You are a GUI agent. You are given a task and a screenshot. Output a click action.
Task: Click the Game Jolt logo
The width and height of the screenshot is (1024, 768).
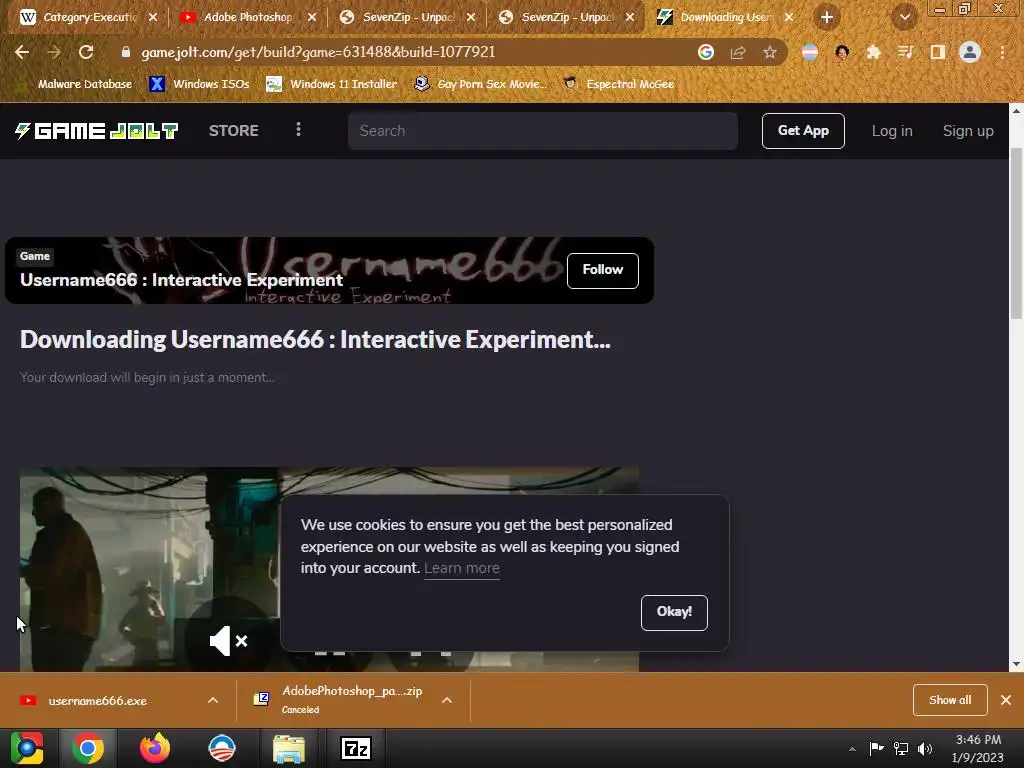click(97, 131)
